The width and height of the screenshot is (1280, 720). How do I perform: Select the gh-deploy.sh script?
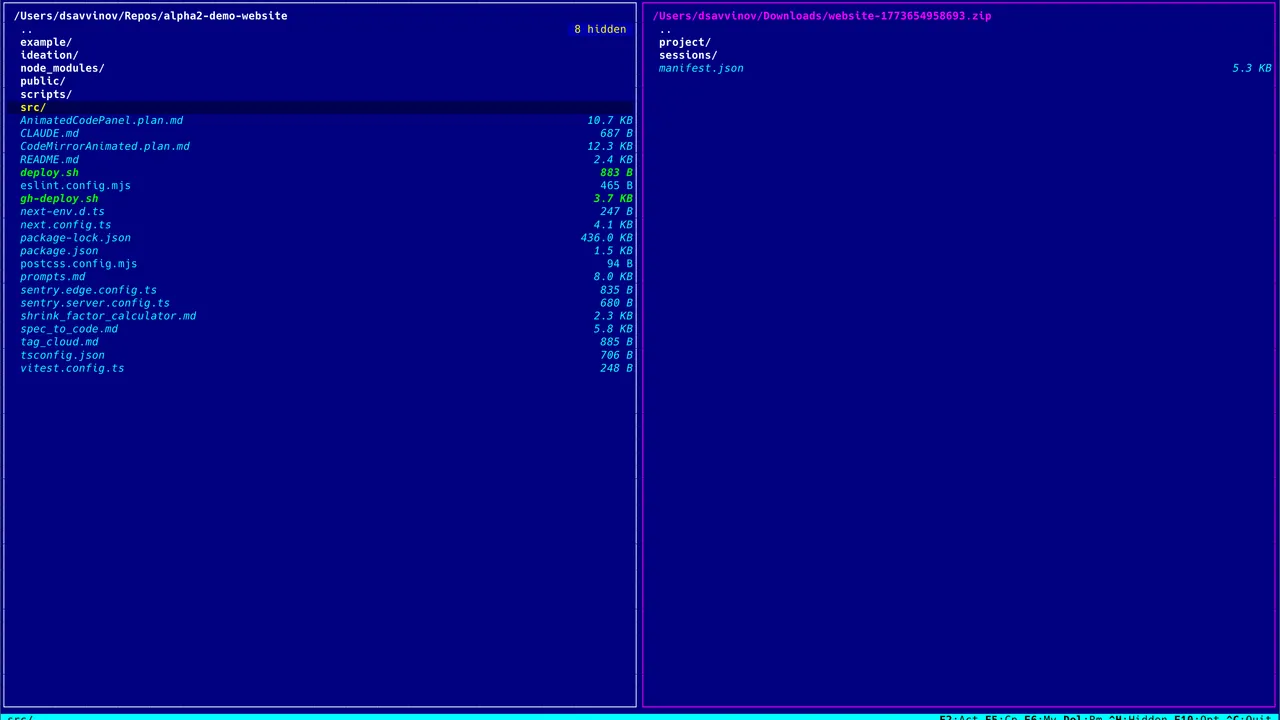59,198
